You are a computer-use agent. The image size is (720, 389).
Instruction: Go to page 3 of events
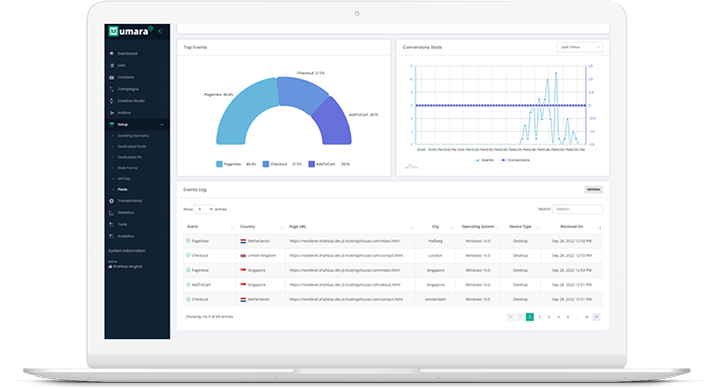click(549, 317)
